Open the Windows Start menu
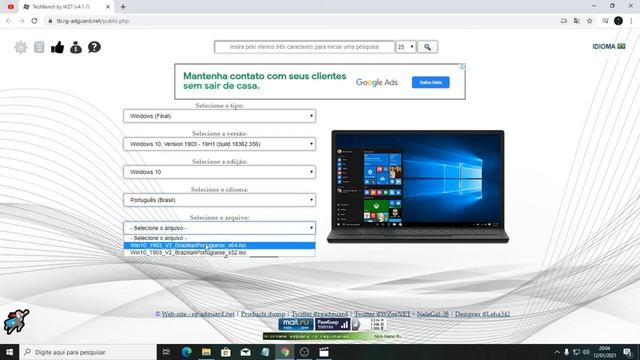The width and height of the screenshot is (640, 360). 9,352
